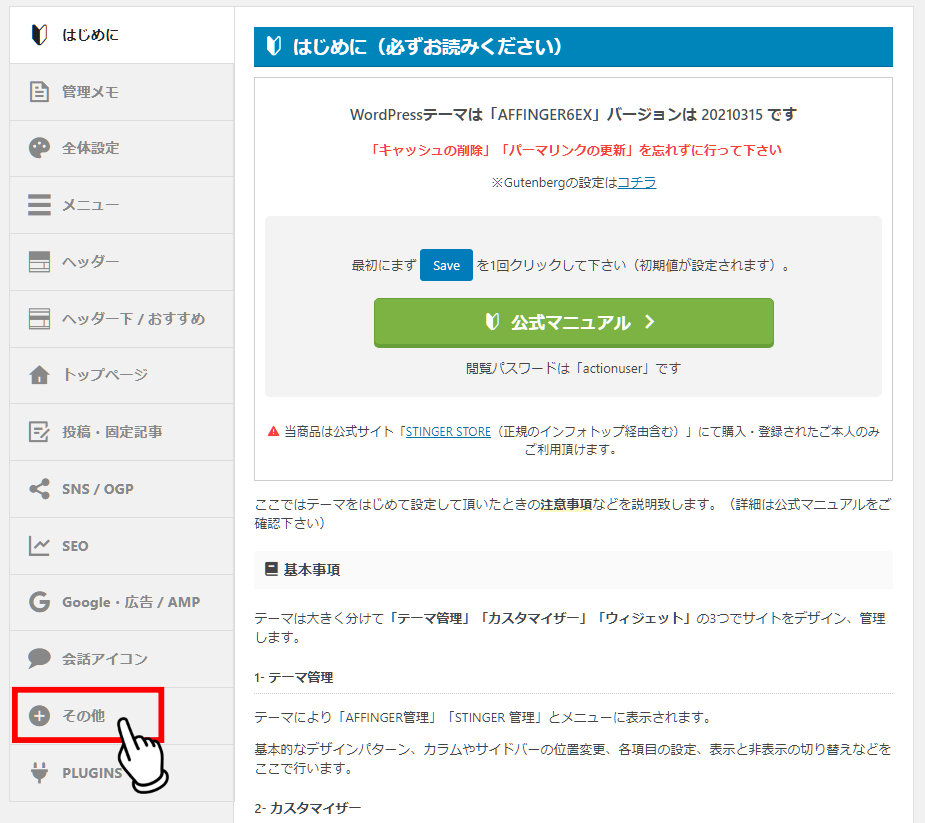Viewport: 925px width, 823px height.
Task: Go to the ヘッダー tab
Action: pyautogui.click(x=122, y=262)
